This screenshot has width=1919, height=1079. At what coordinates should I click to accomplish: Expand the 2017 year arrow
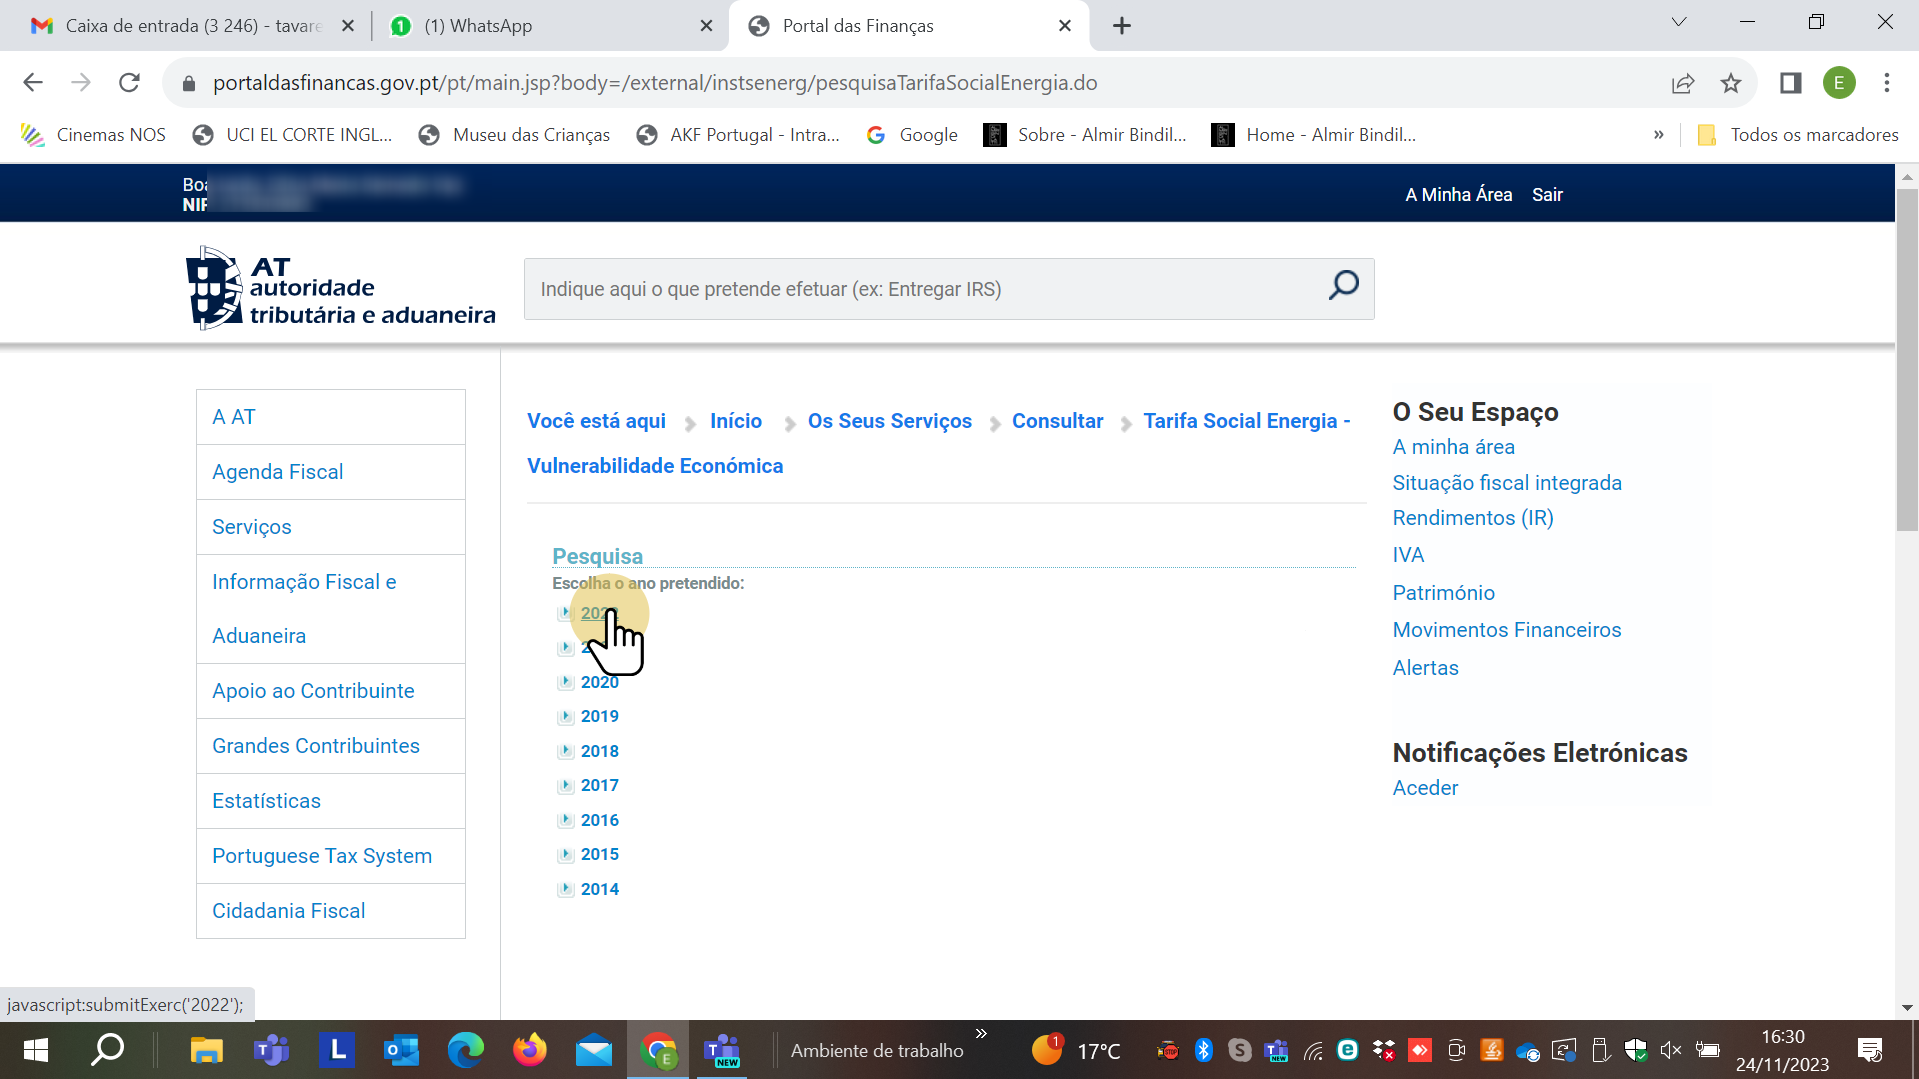[566, 786]
